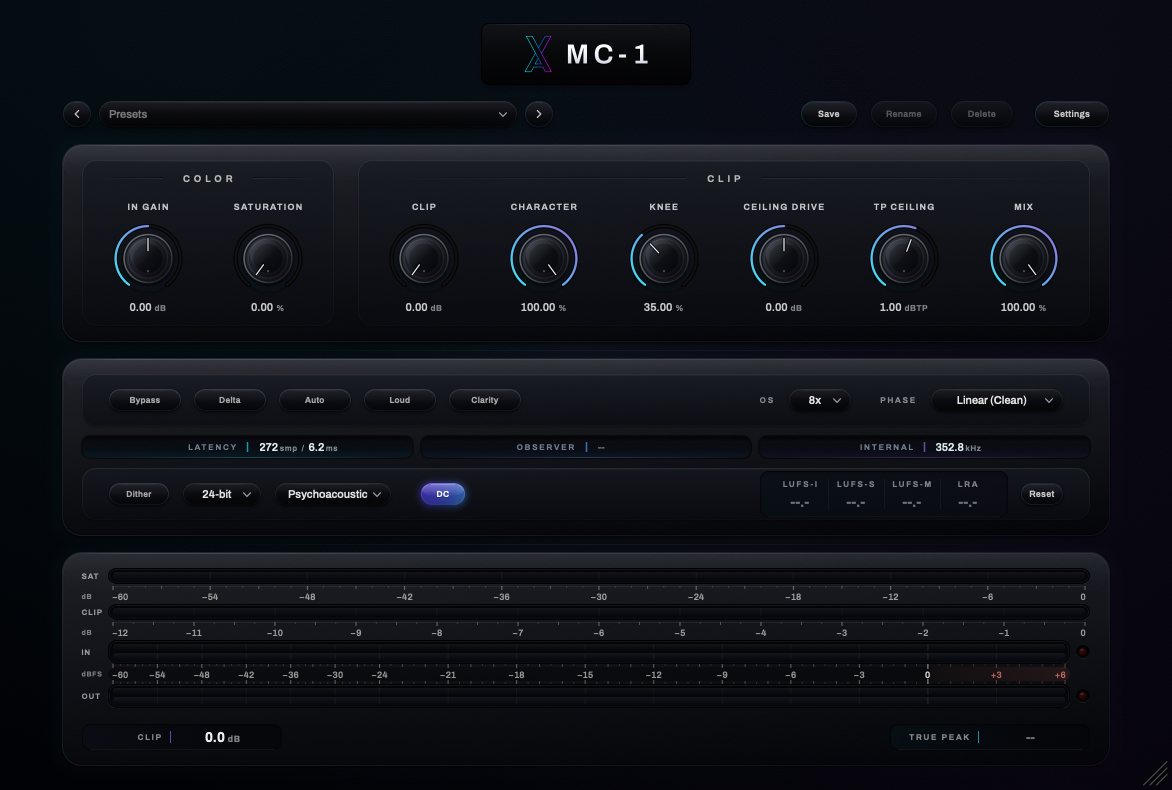Click the IN GAIN knob
1172x790 pixels.
(x=148, y=259)
